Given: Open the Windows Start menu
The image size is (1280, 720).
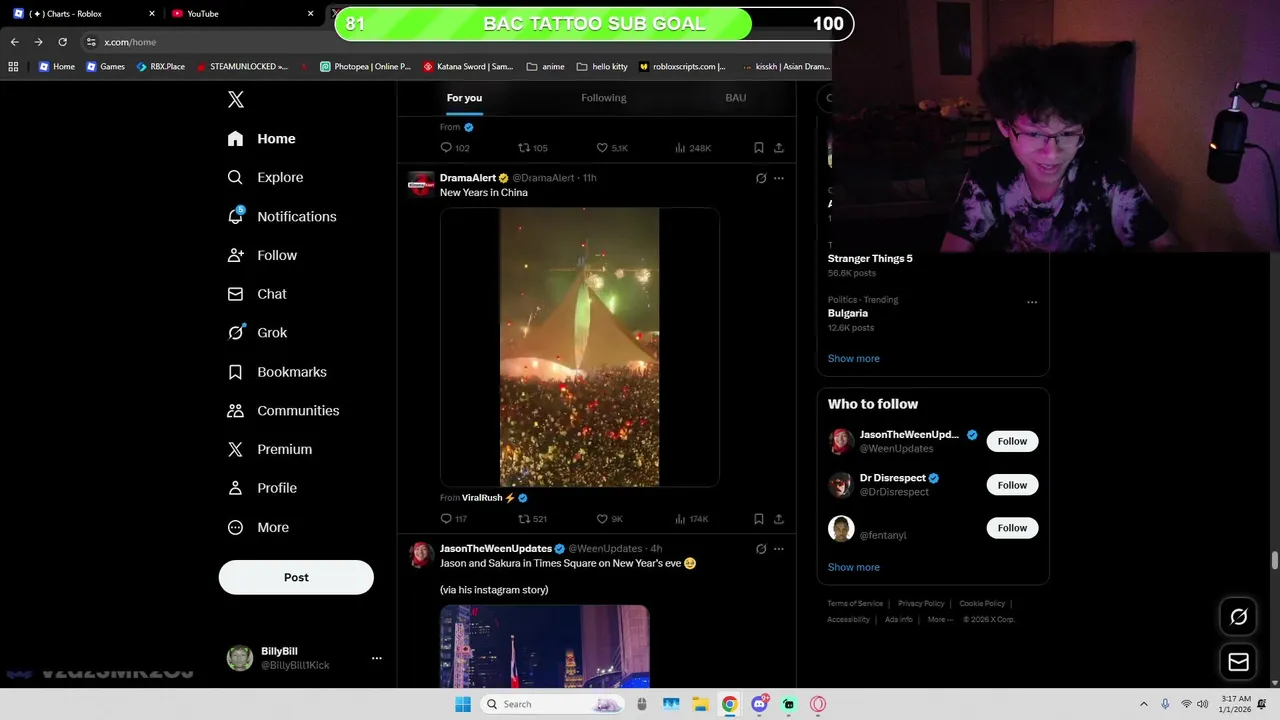Looking at the screenshot, I should [x=463, y=704].
